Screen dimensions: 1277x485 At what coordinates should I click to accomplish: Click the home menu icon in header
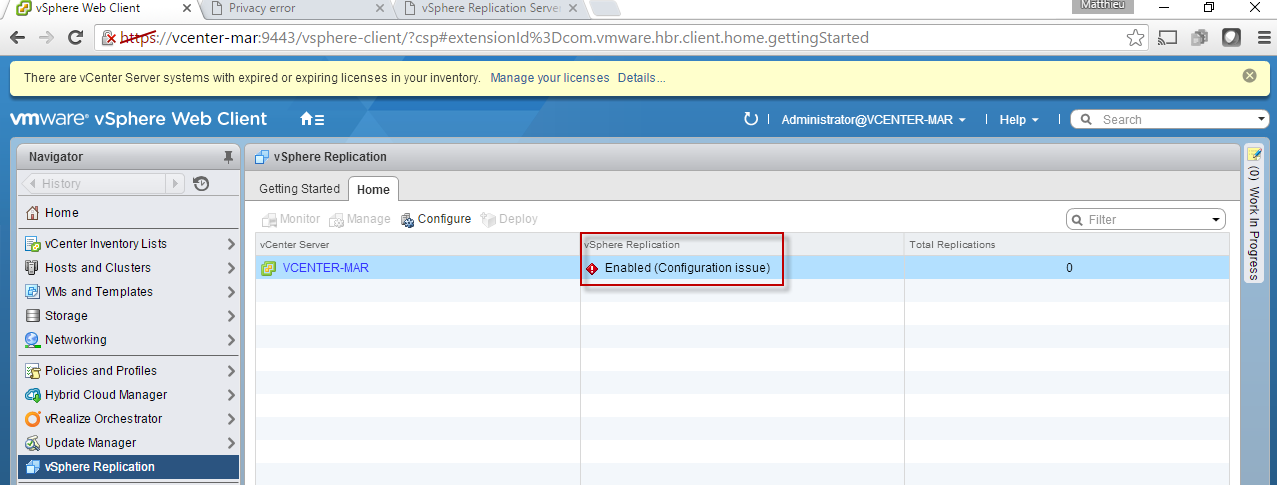pyautogui.click(x=312, y=119)
